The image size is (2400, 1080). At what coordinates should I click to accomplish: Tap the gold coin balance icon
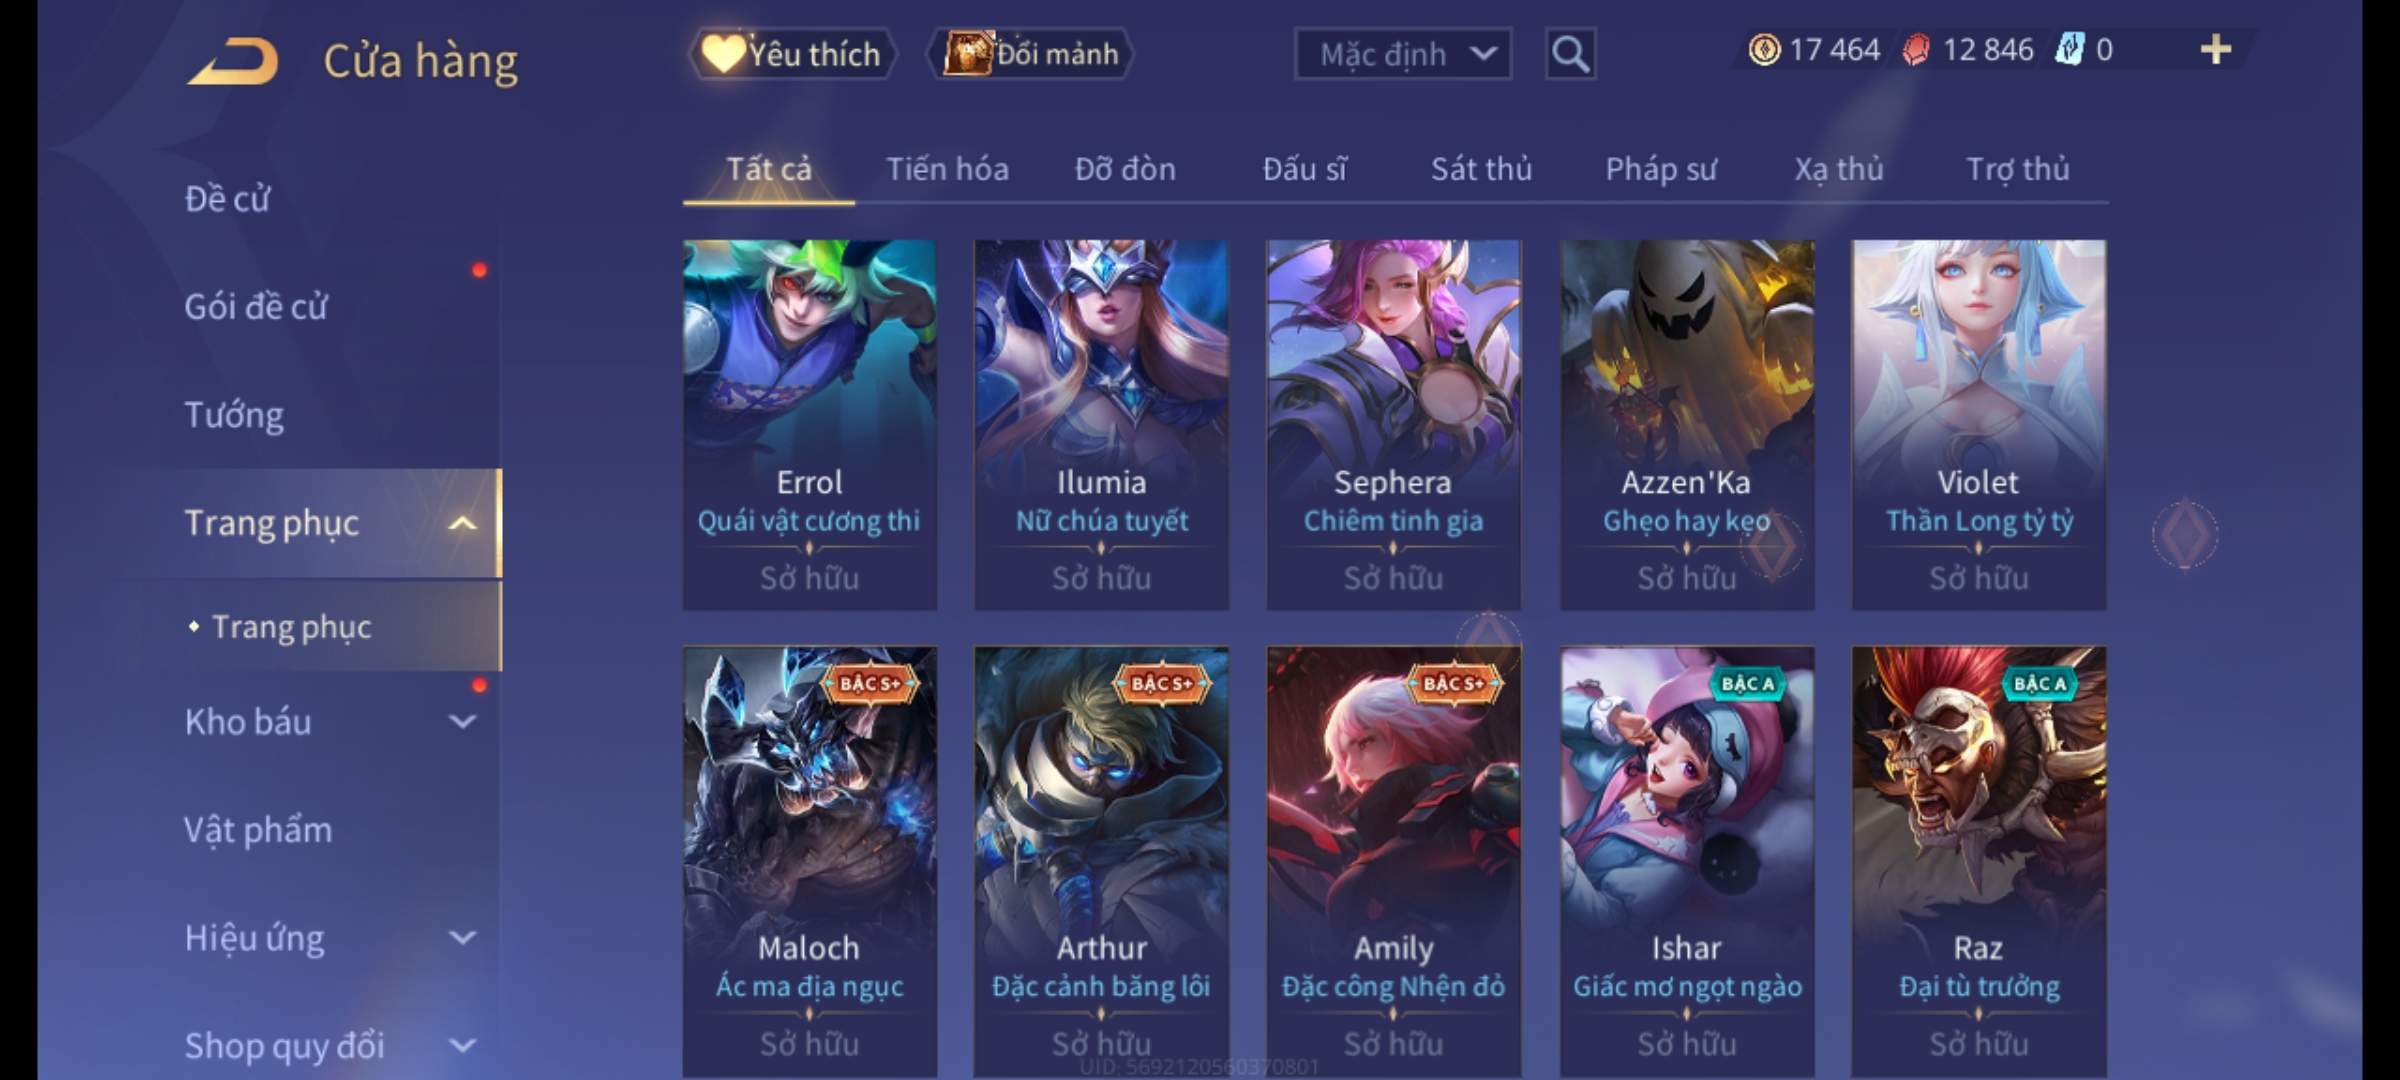point(1764,50)
